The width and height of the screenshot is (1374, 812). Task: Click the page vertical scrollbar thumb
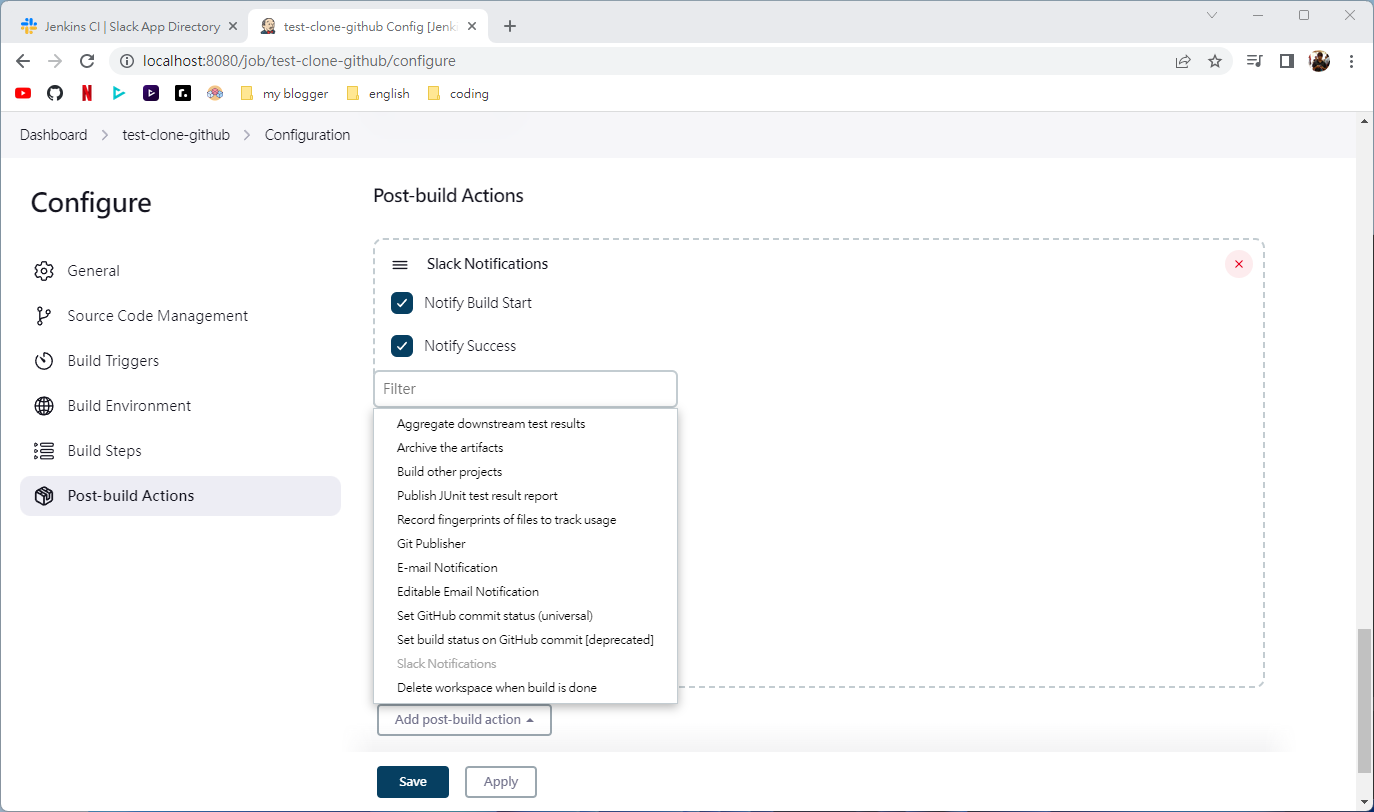[1365, 700]
